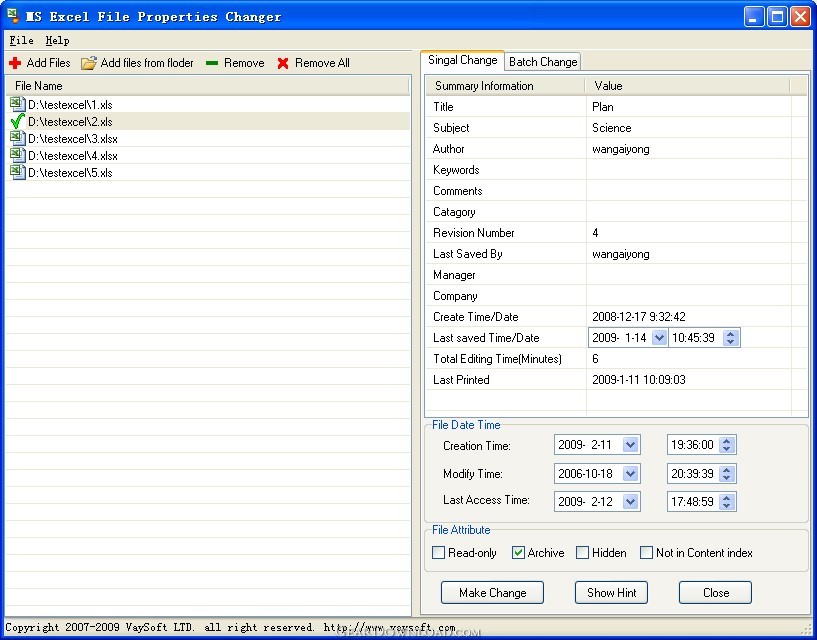Click the green checkmark beside 2.xls
Image resolution: width=817 pixels, height=640 pixels.
tap(17, 121)
